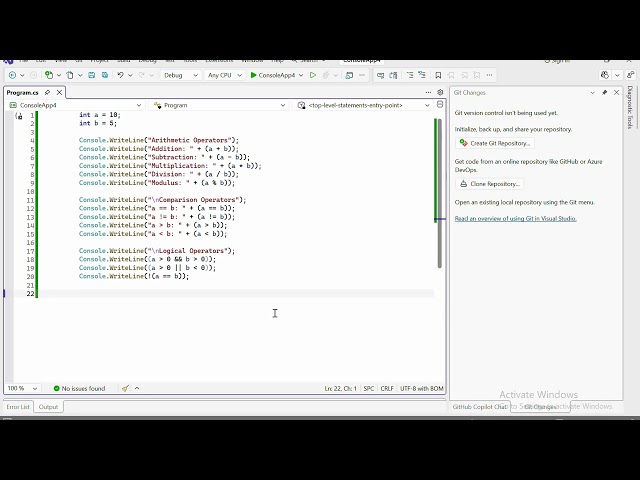Undo the last edit
The height and width of the screenshot is (480, 640).
point(120,75)
